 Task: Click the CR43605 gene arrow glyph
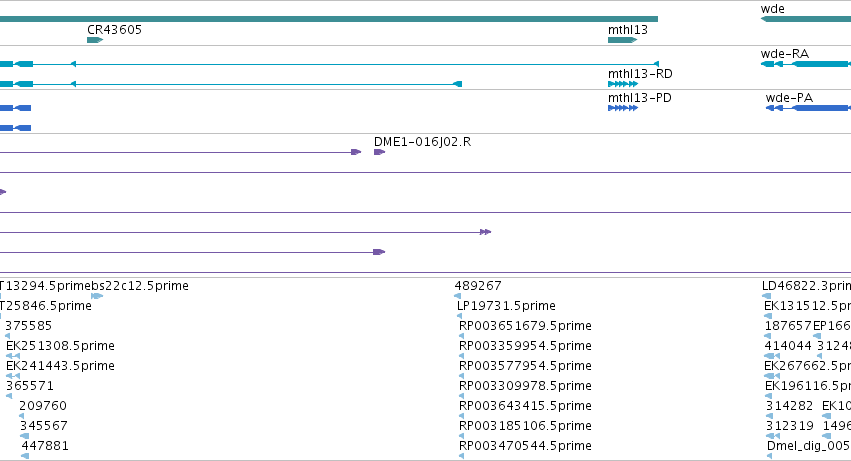click(x=95, y=40)
